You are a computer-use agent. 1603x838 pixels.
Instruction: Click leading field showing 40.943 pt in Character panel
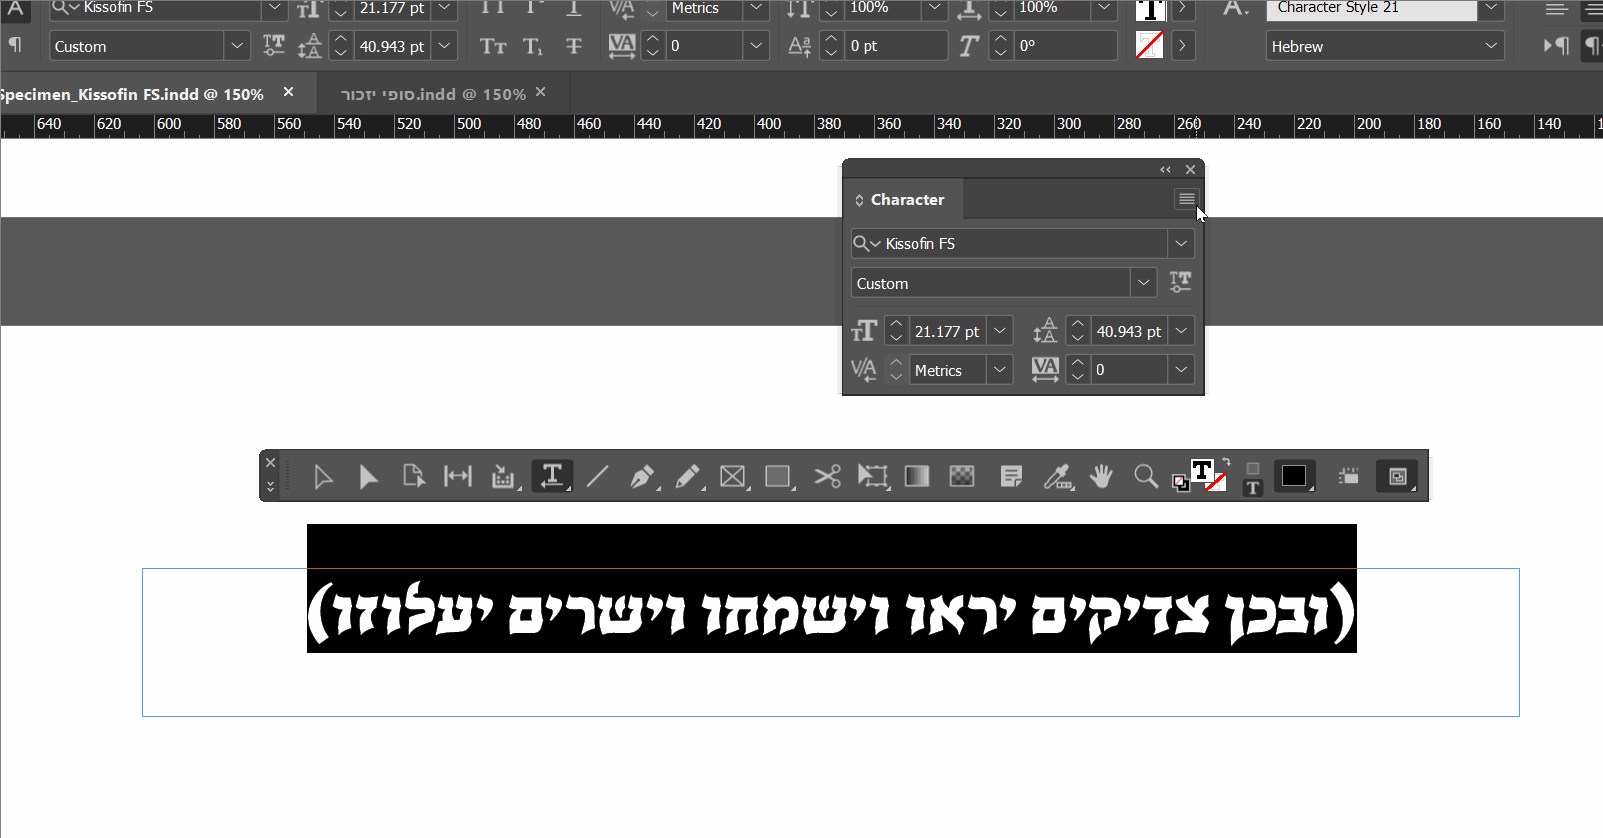click(x=1129, y=331)
